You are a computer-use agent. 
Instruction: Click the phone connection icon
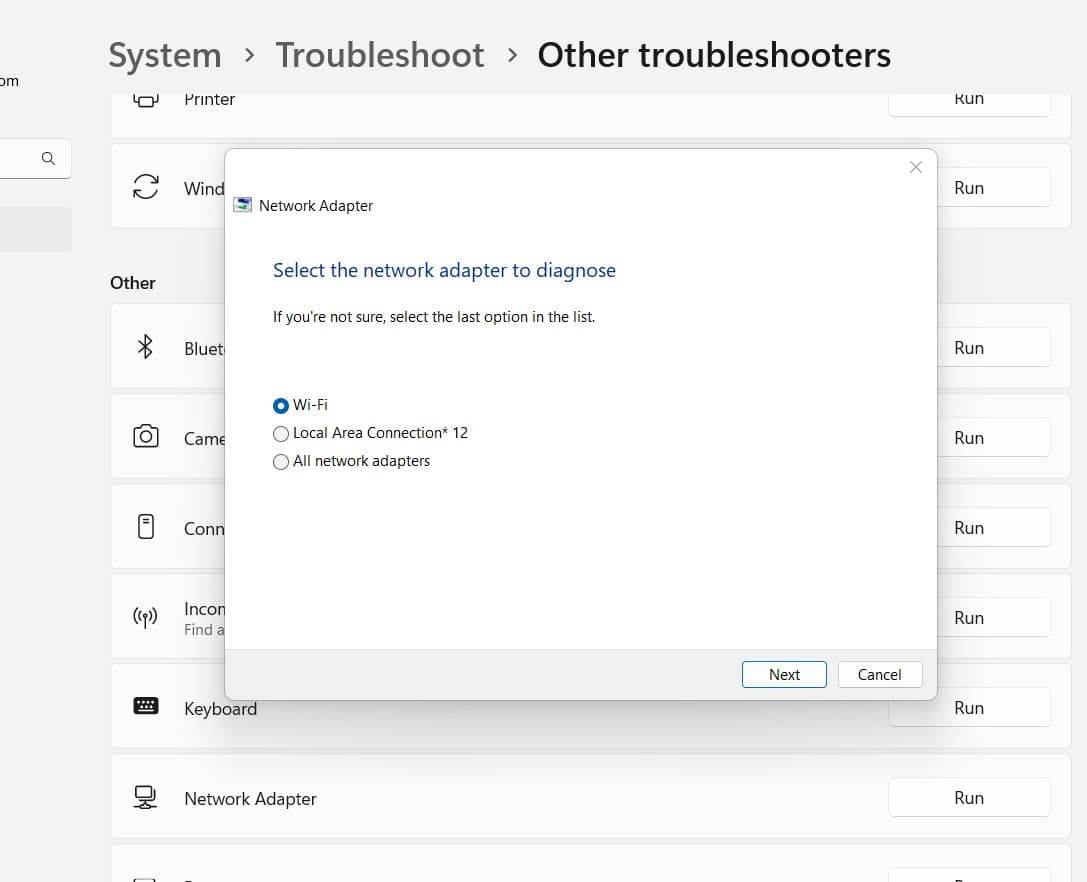[146, 527]
